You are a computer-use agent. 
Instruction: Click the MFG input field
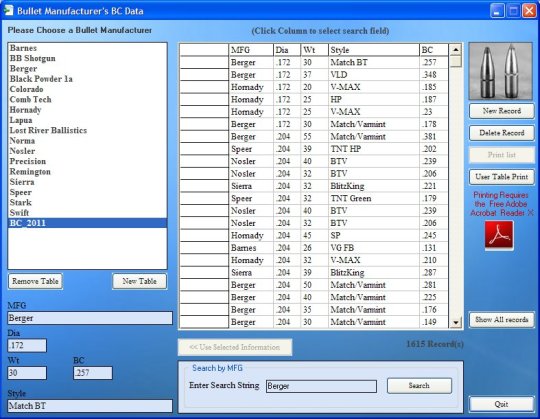(x=90, y=318)
